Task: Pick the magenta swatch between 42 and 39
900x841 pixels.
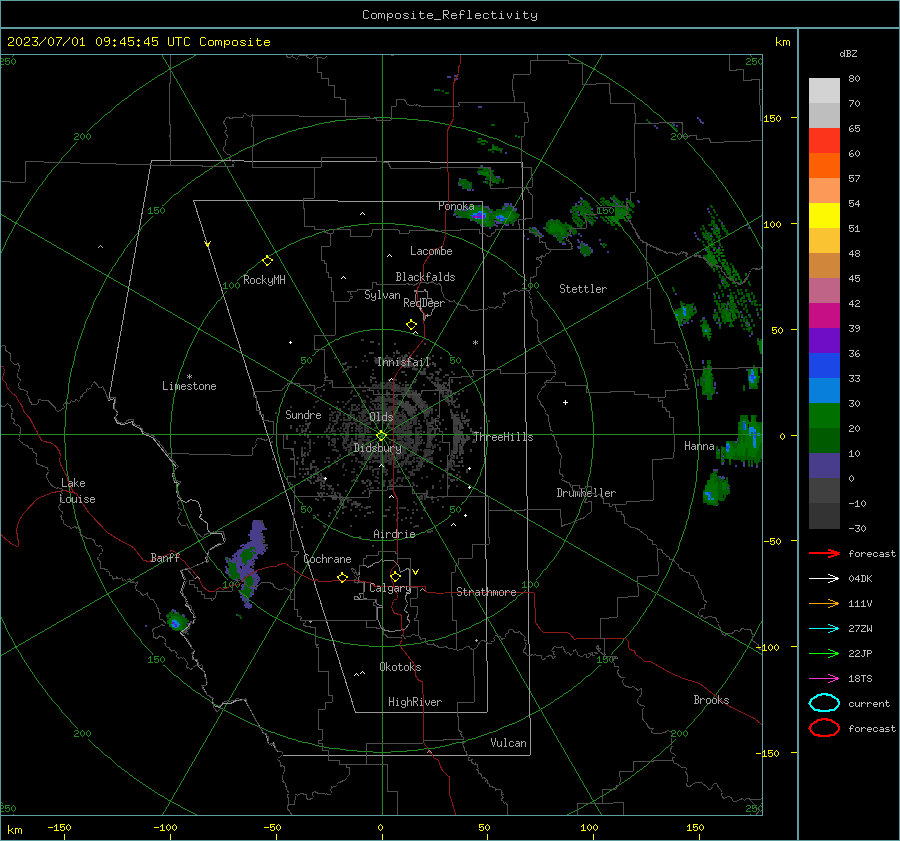Action: click(824, 315)
